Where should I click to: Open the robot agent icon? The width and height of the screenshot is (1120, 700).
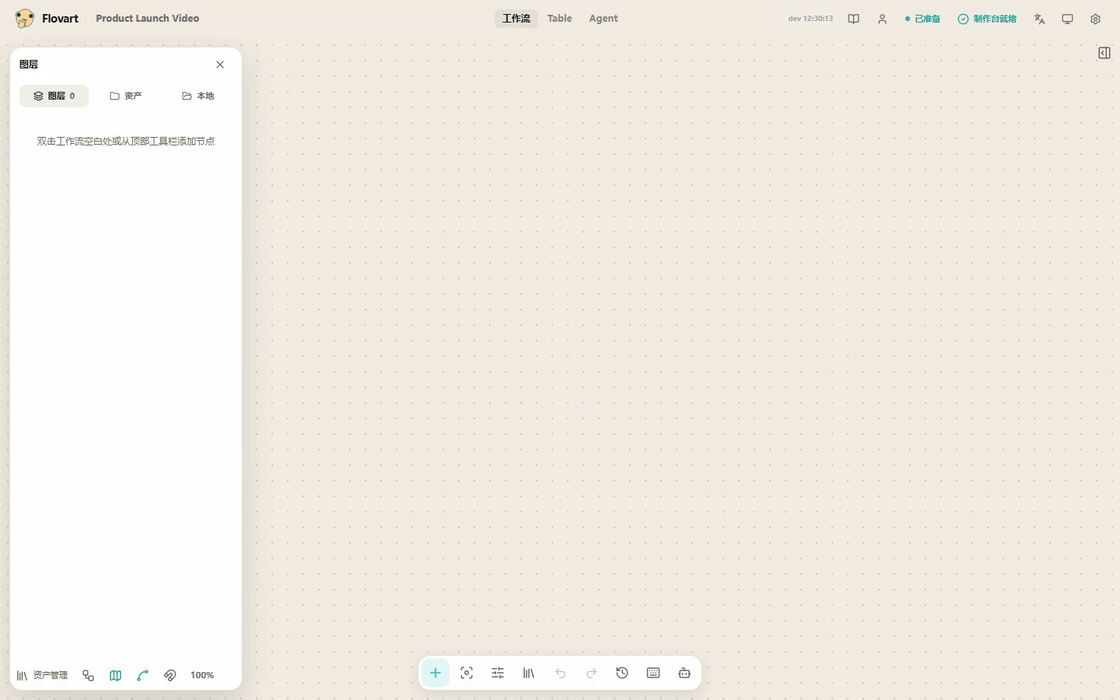(x=684, y=673)
